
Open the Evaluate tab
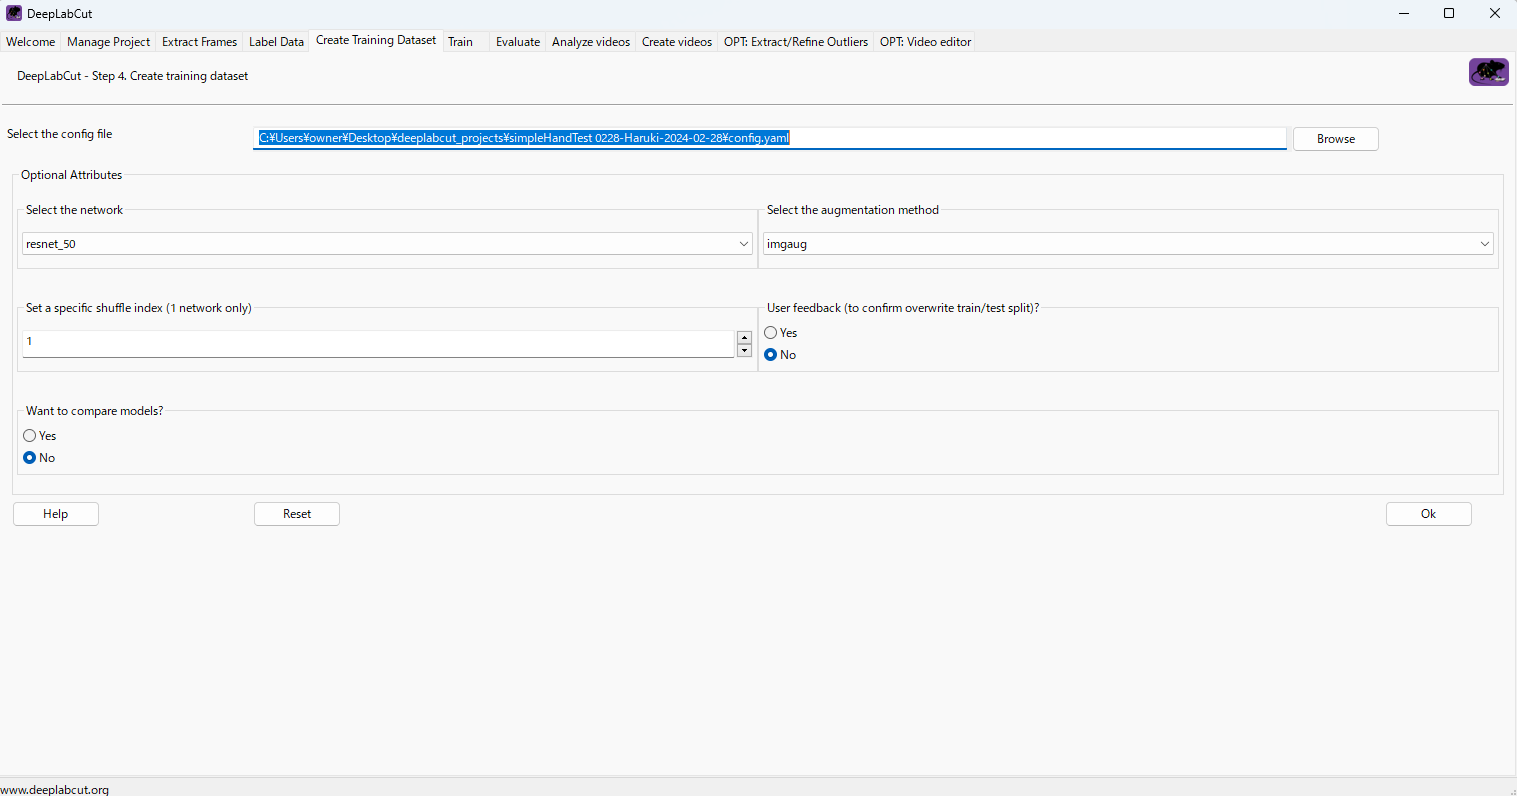click(x=518, y=42)
